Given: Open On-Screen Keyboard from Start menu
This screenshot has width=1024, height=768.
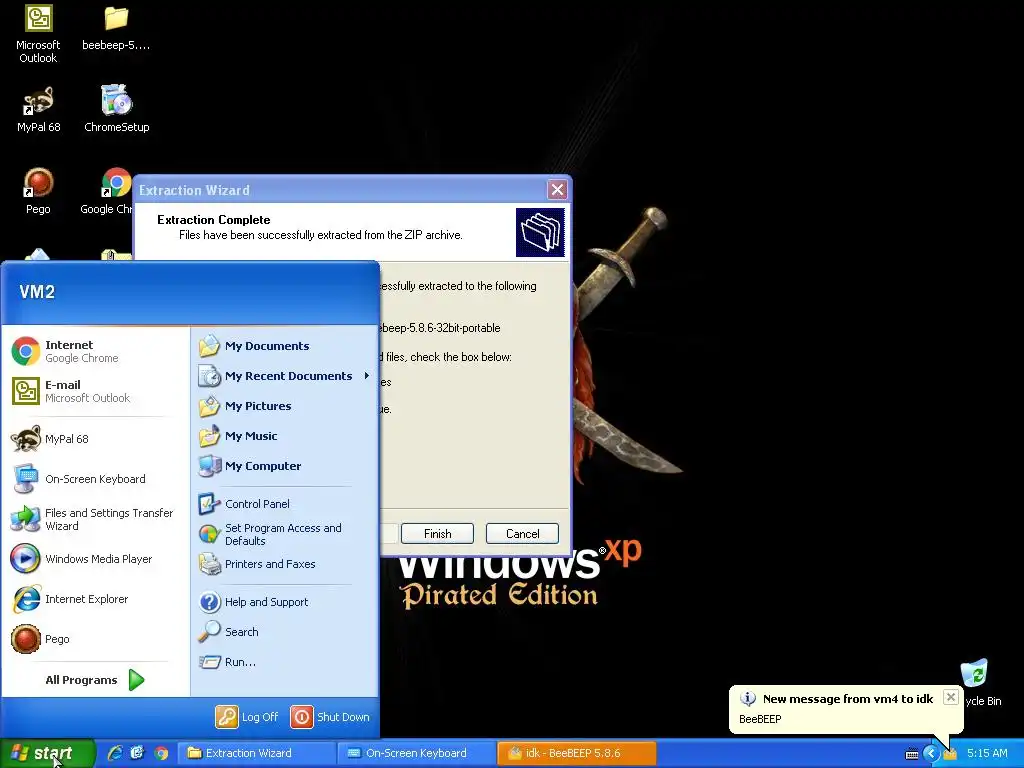Looking at the screenshot, I should tap(95, 479).
